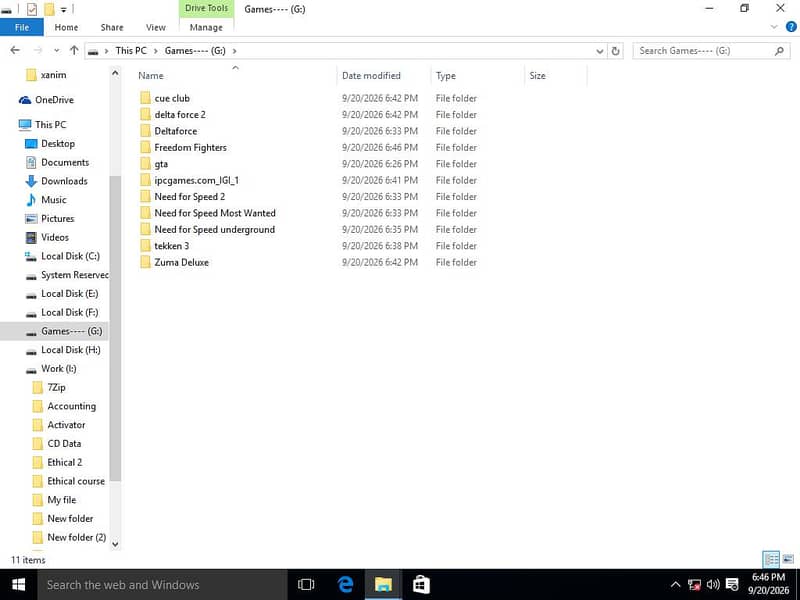
Task: Open the Manage ribbon tab
Action: coord(206,27)
